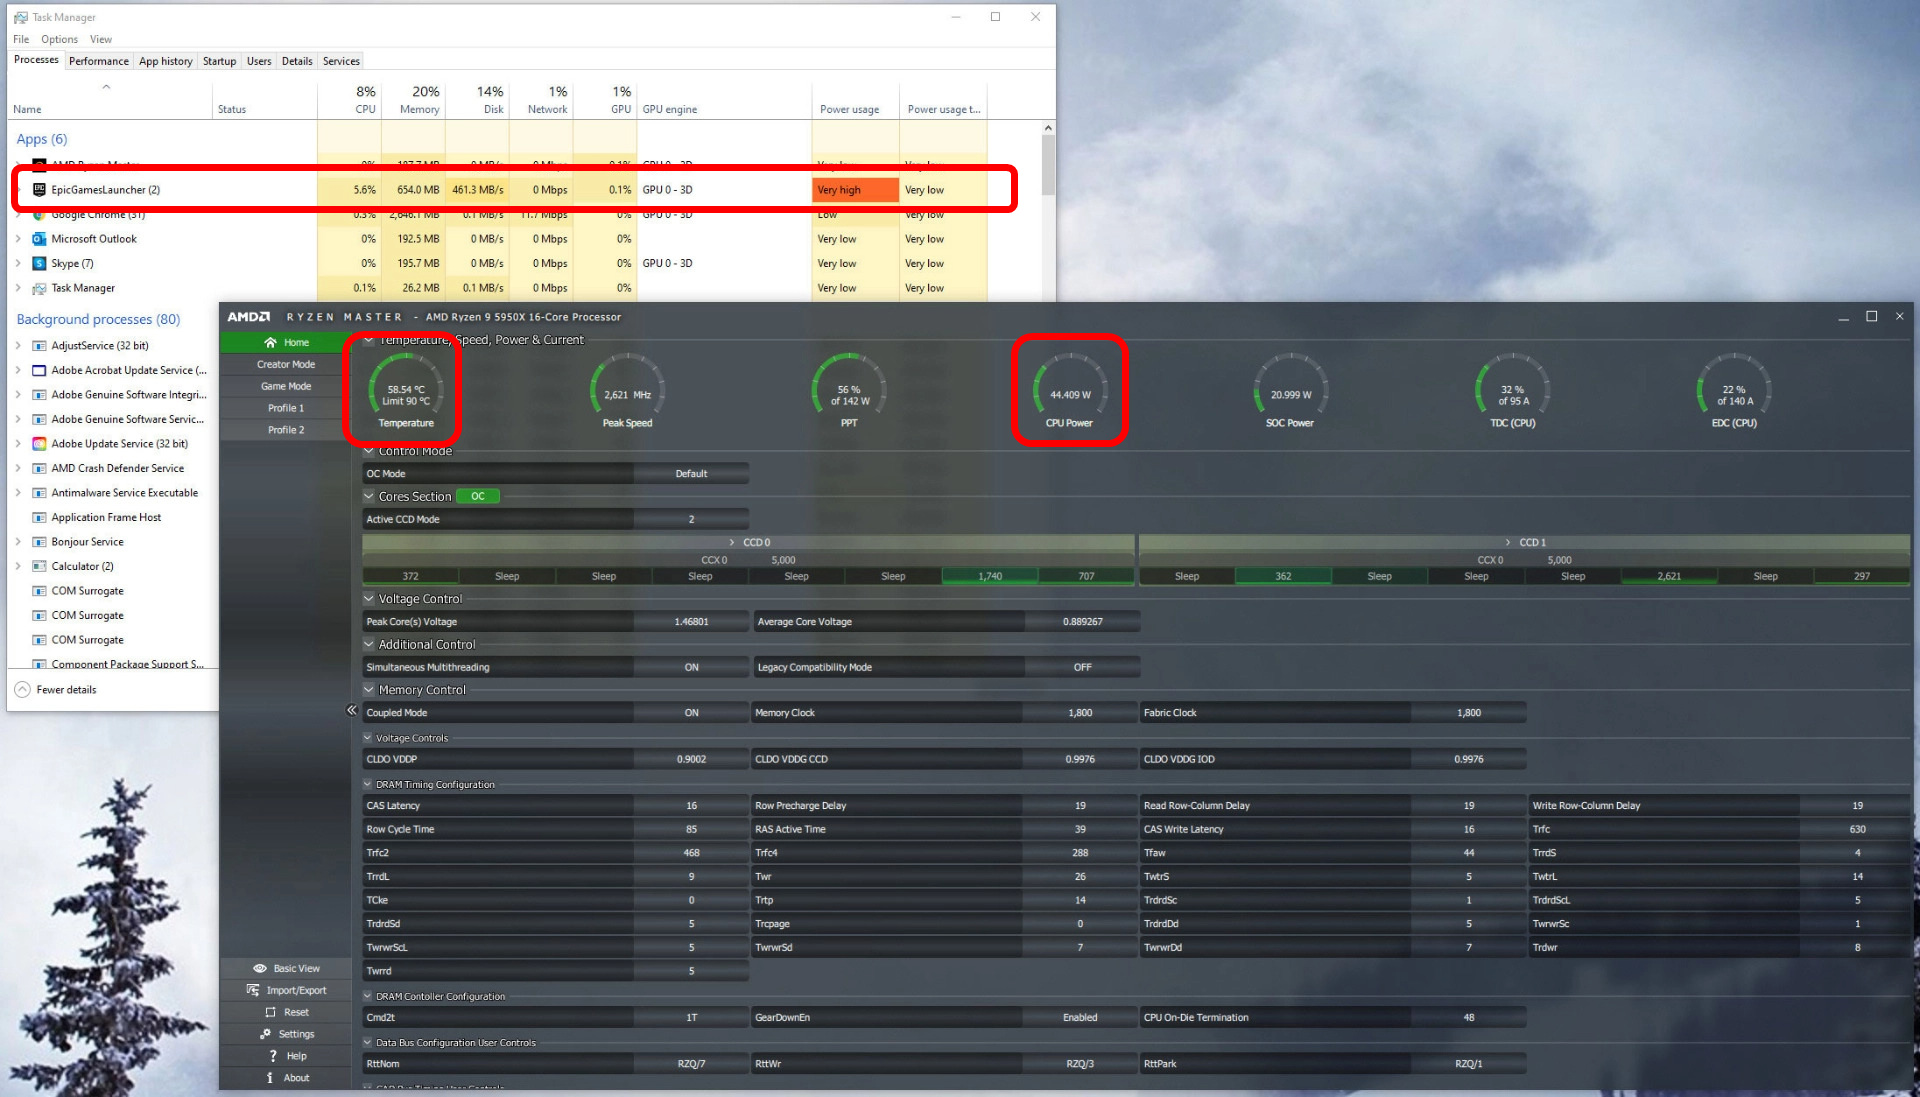Click the Microsoft Outlook icon in Task Manager

(39, 239)
